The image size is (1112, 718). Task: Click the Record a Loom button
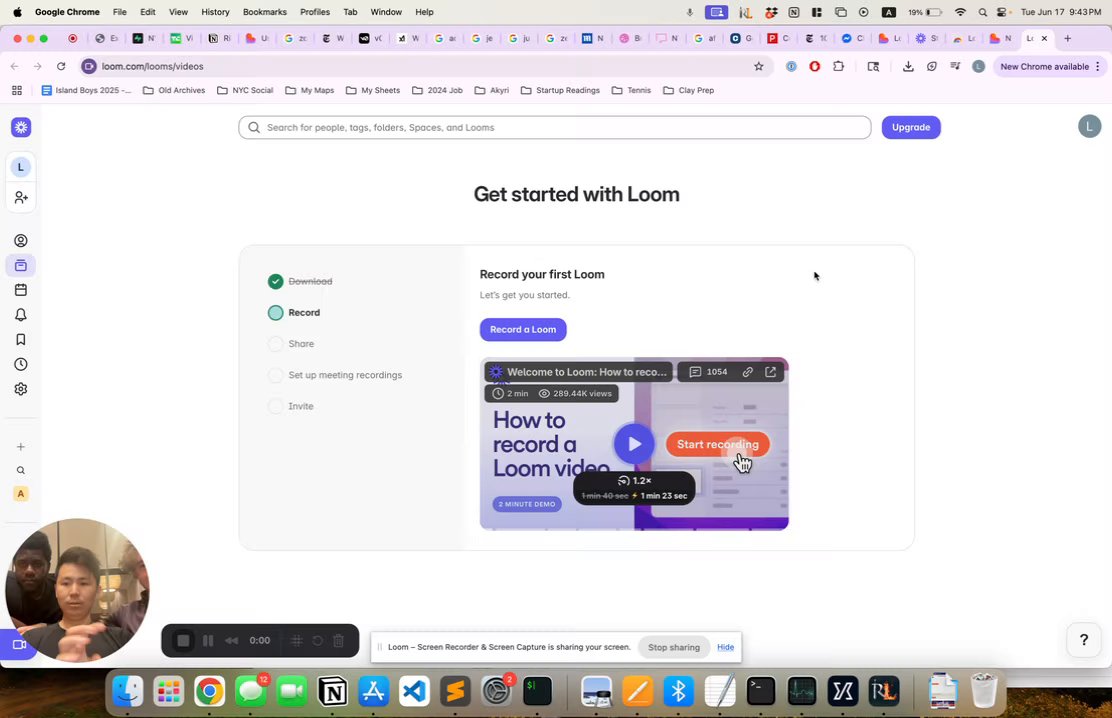click(523, 329)
